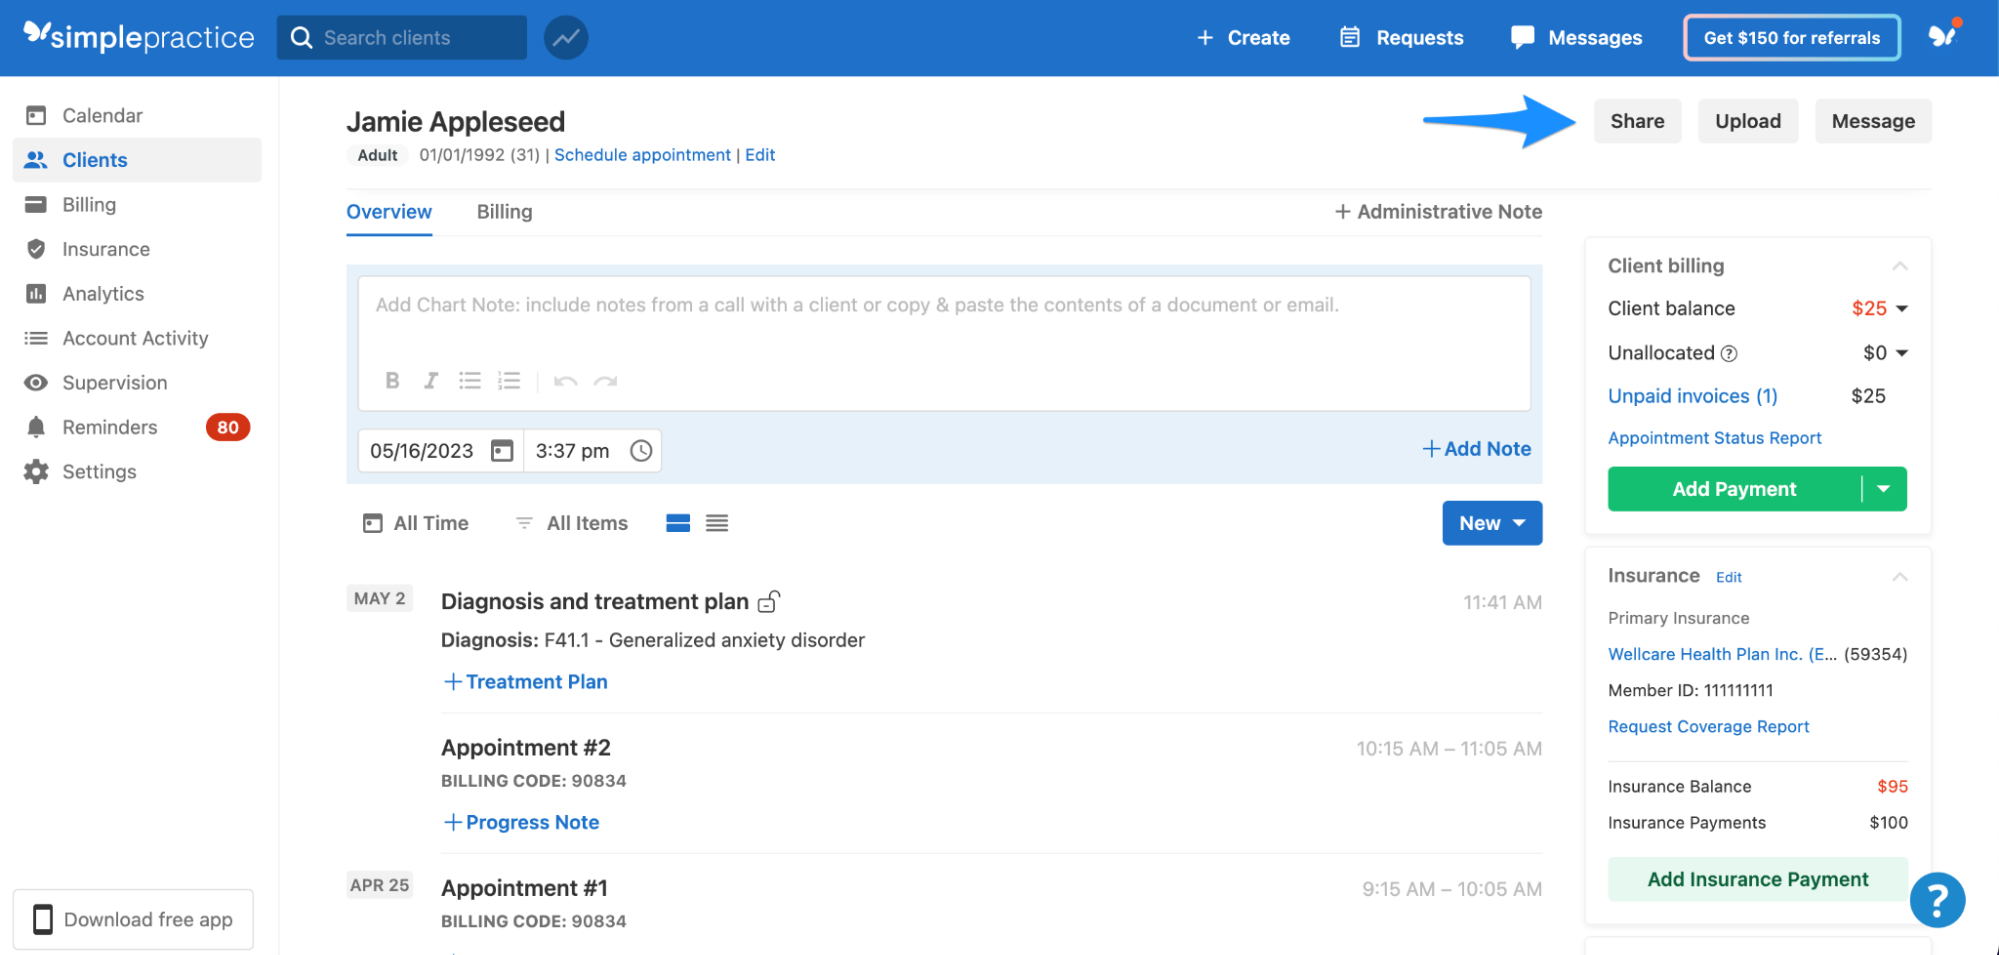Open the All Items filter
This screenshot has height=955, width=1999.
click(x=571, y=522)
